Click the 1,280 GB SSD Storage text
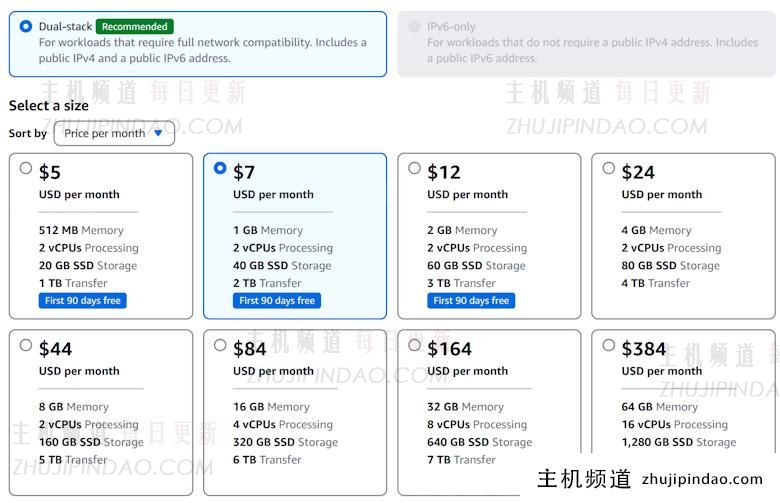This screenshot has height=503, width=780. point(679,442)
